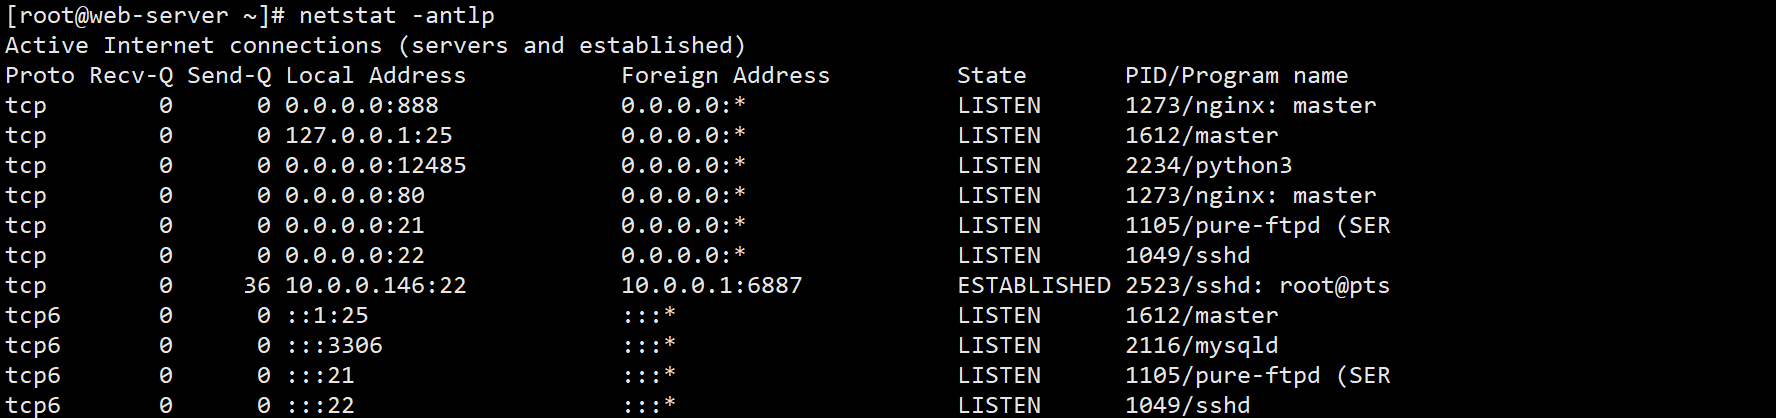Select the 0.0.0.0:21 local address
The image size is (1776, 418).
(355, 226)
